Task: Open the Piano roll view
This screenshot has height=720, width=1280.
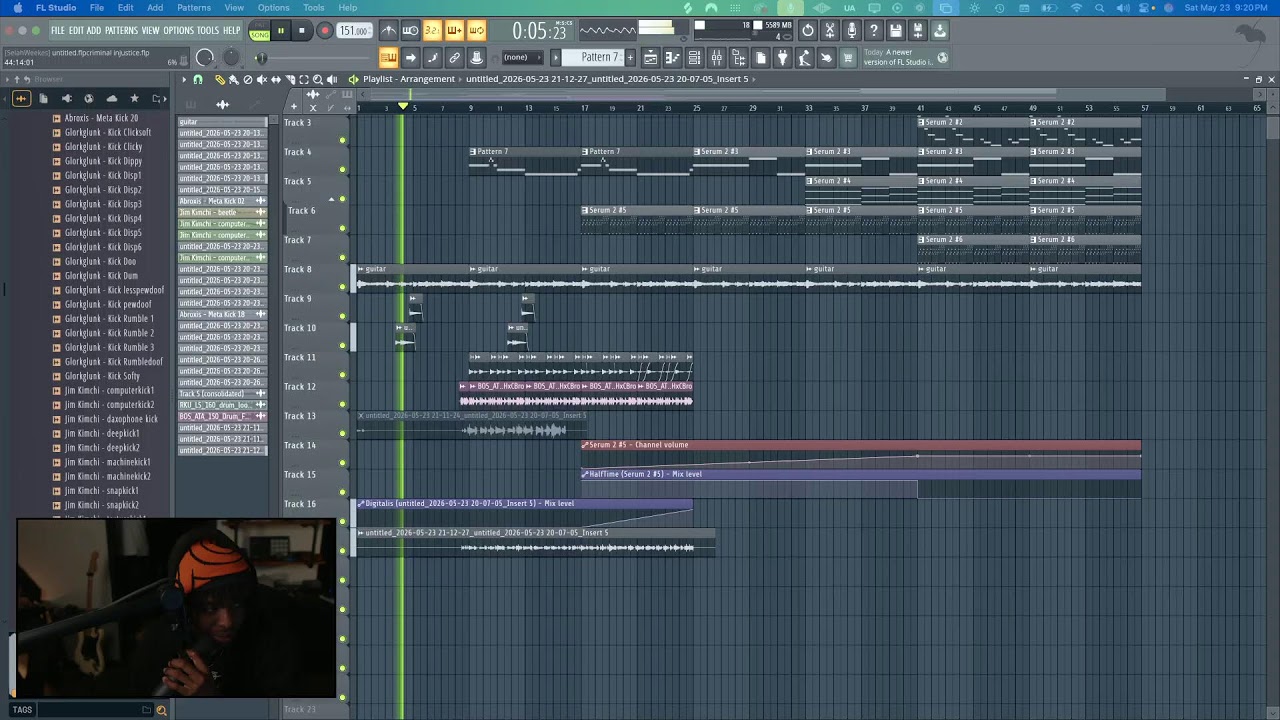Action: 672,58
